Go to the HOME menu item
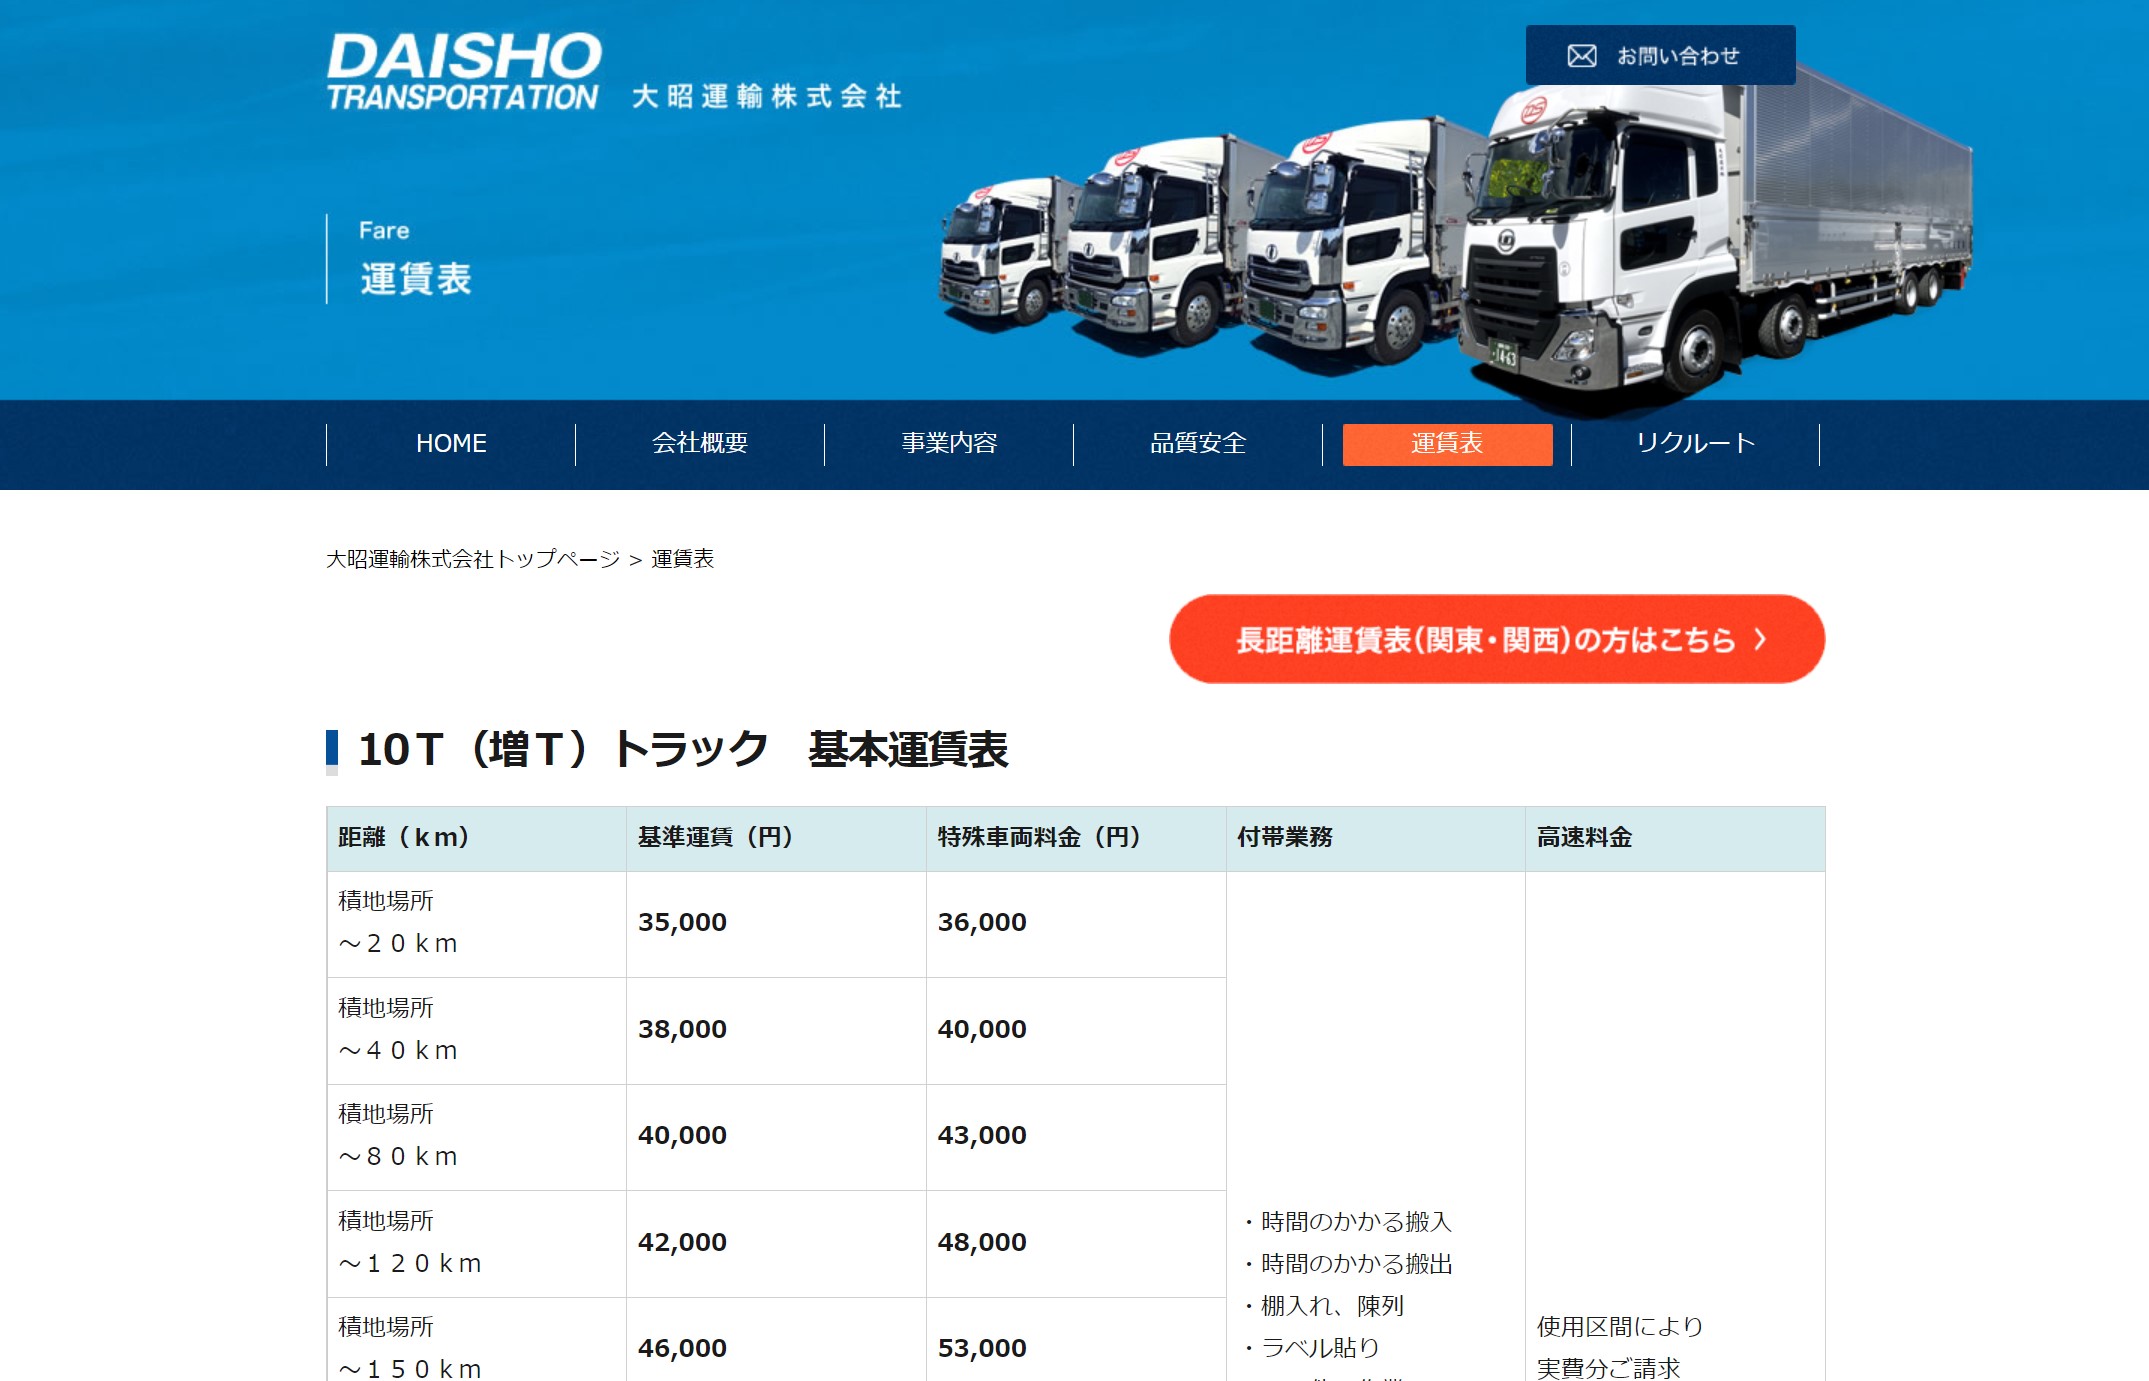This screenshot has height=1381, width=2149. pyautogui.click(x=451, y=444)
